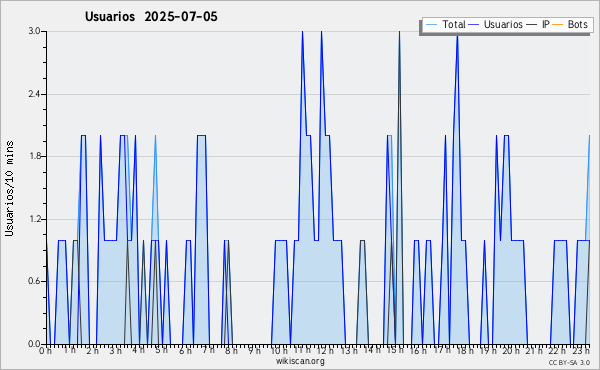Click the '21 h' x-axis label
Screen dimensions: 600x370
point(535,350)
